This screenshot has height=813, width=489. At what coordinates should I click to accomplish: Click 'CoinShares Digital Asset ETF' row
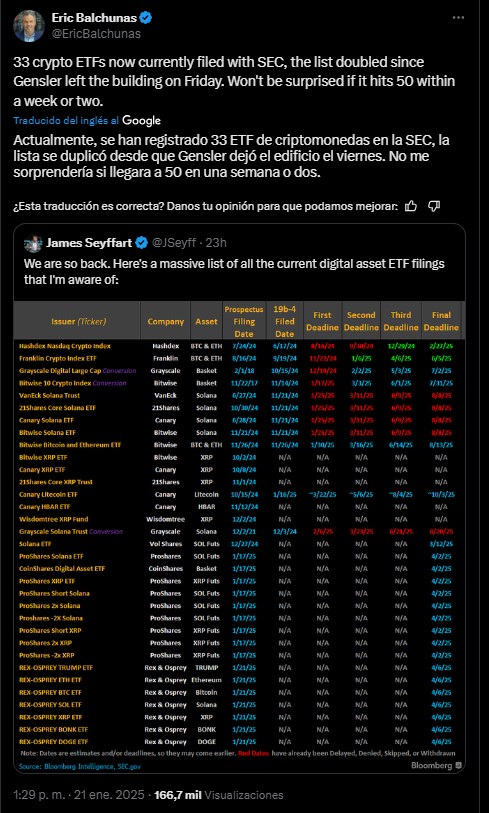239,568
